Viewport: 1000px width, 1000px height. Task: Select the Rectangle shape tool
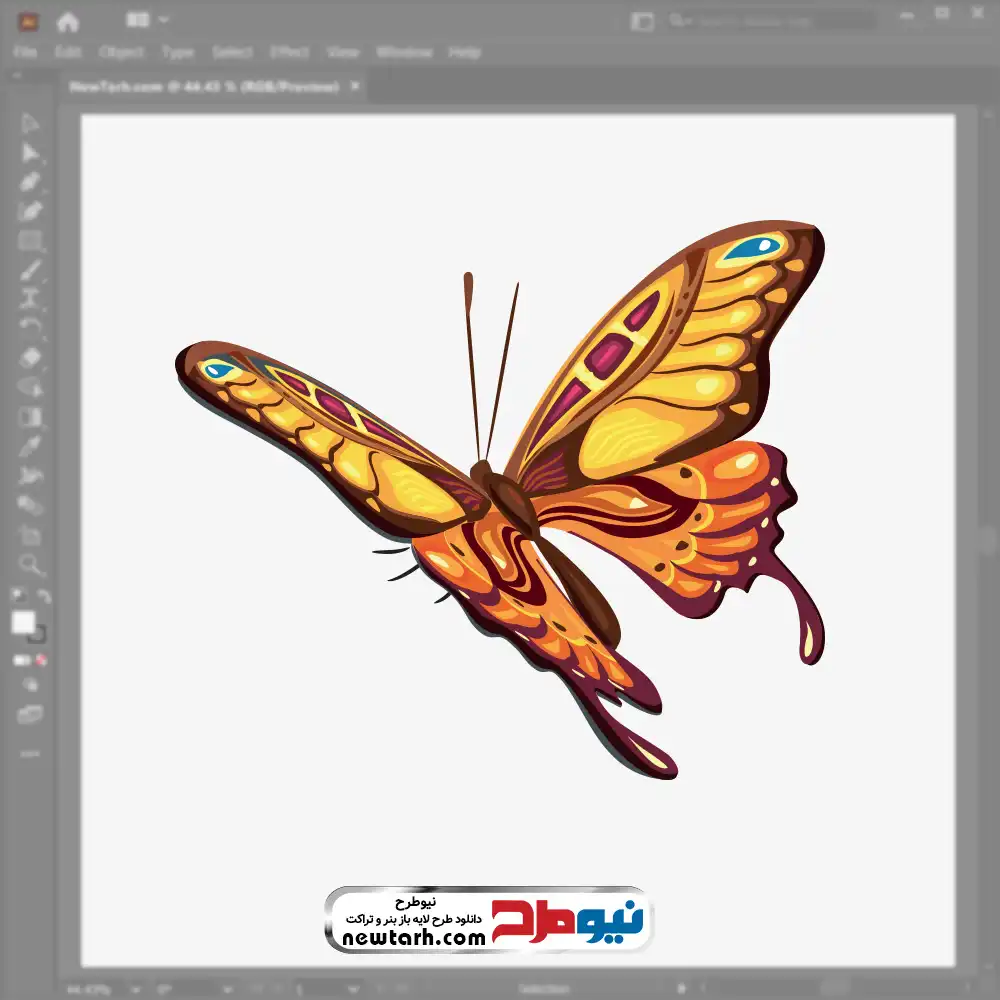(30, 241)
